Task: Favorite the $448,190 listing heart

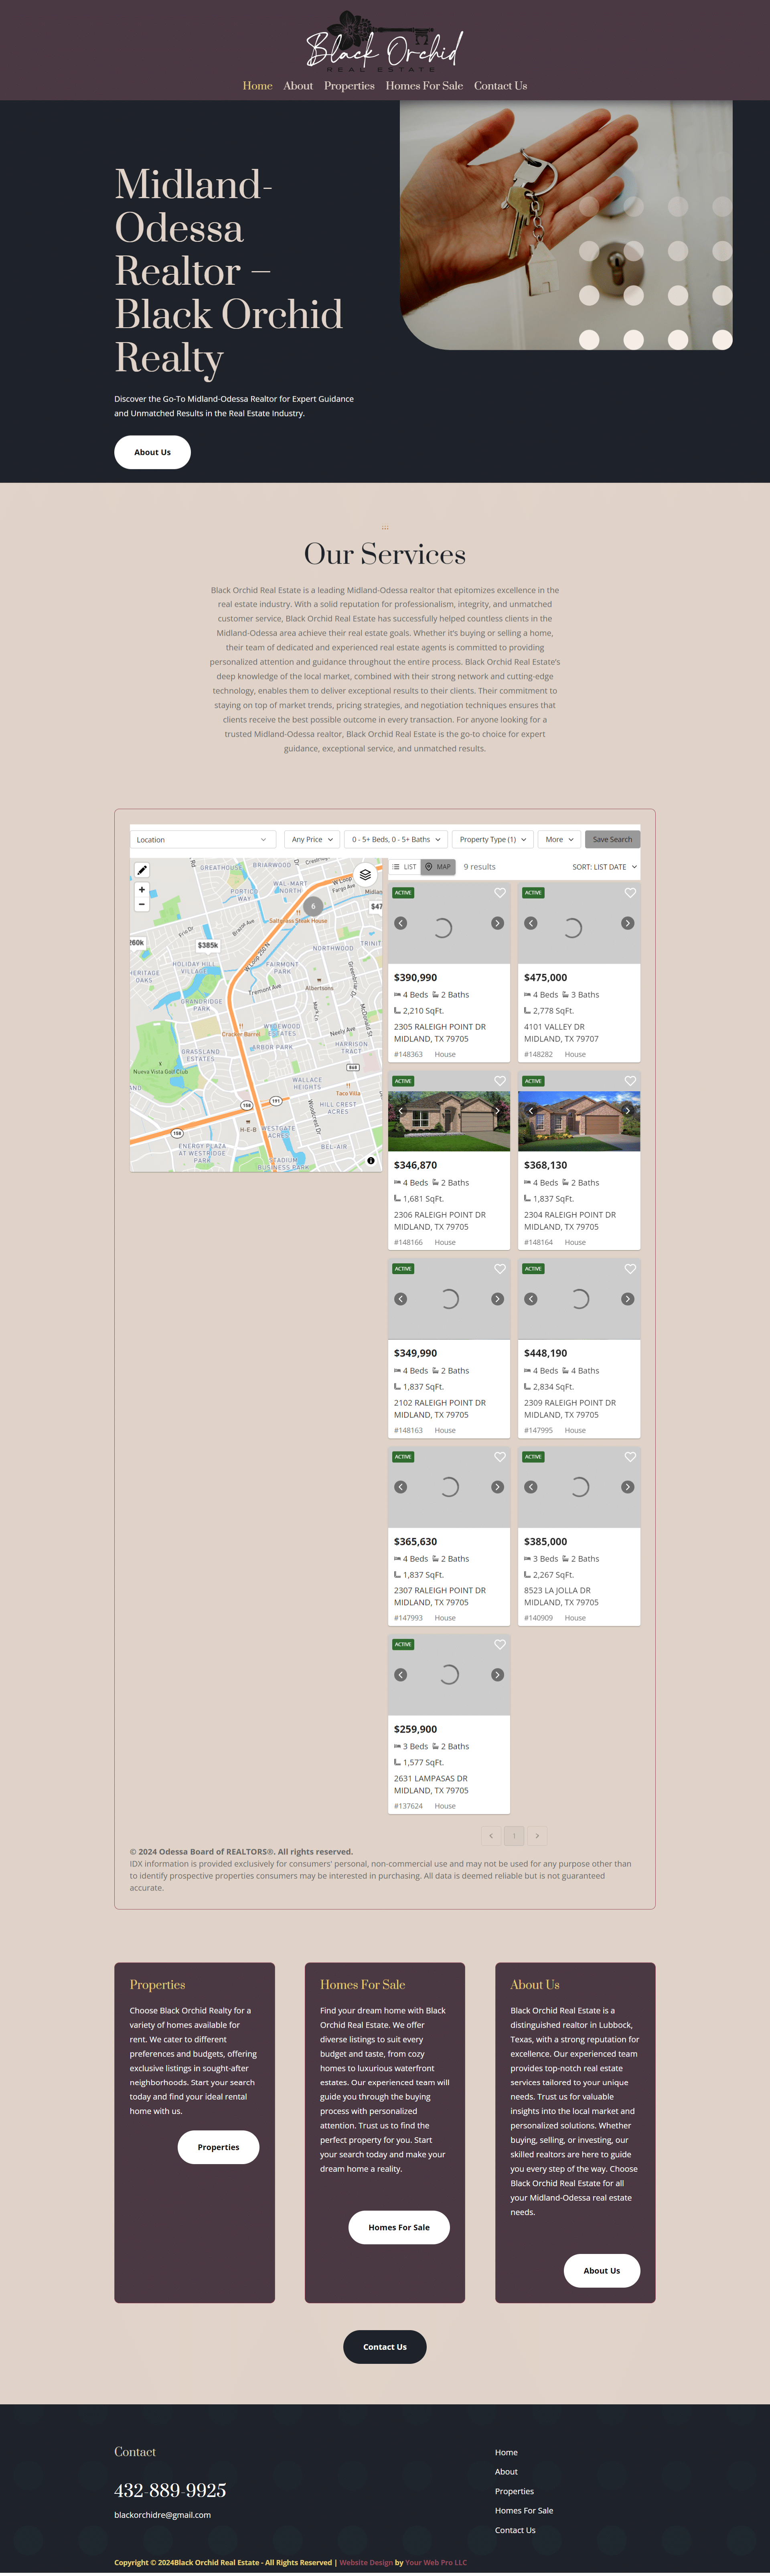Action: click(x=630, y=1269)
